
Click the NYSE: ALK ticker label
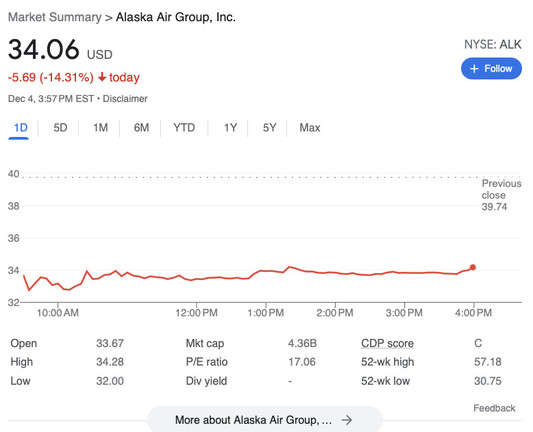tap(493, 45)
